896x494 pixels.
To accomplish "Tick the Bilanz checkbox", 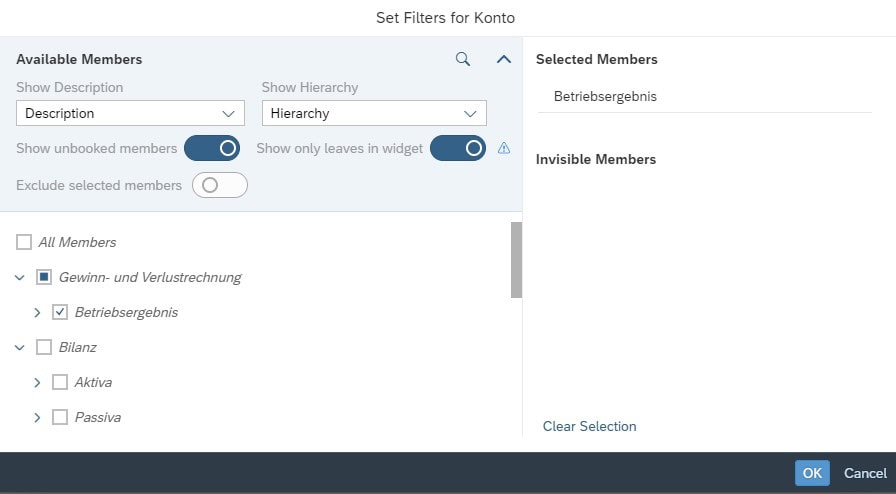I will coord(44,347).
